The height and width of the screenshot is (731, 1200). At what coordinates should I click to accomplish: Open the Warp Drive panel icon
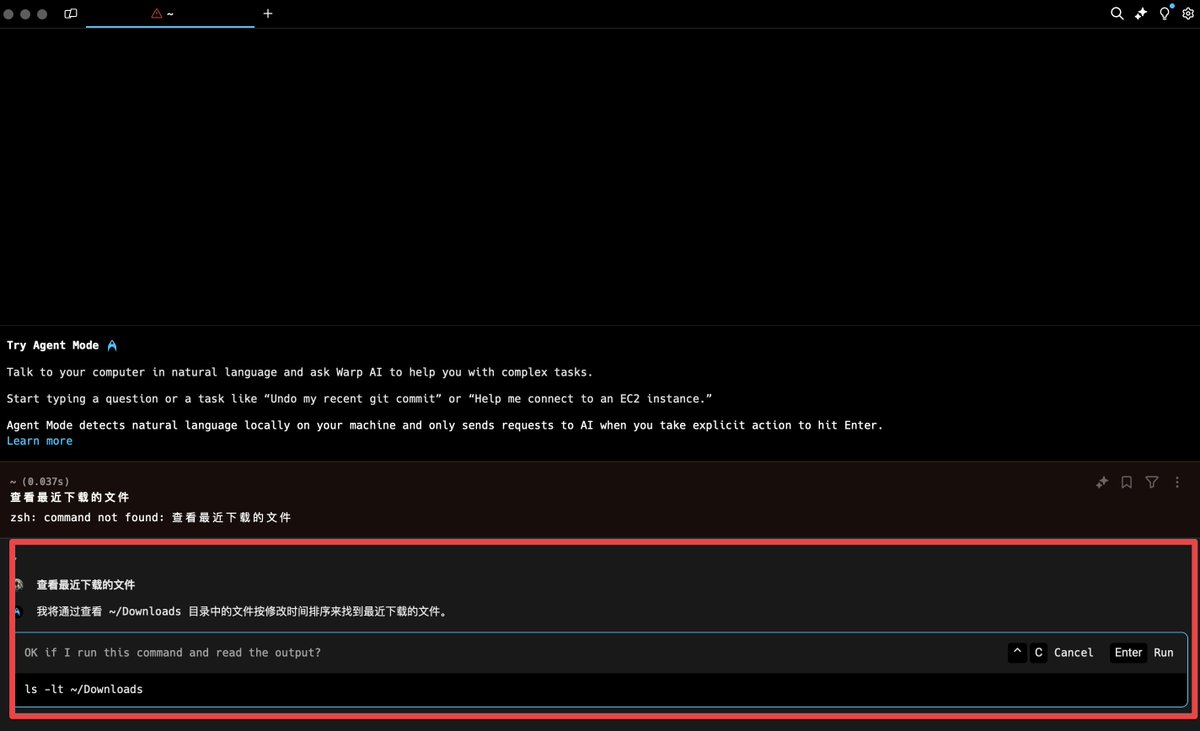[x=70, y=14]
